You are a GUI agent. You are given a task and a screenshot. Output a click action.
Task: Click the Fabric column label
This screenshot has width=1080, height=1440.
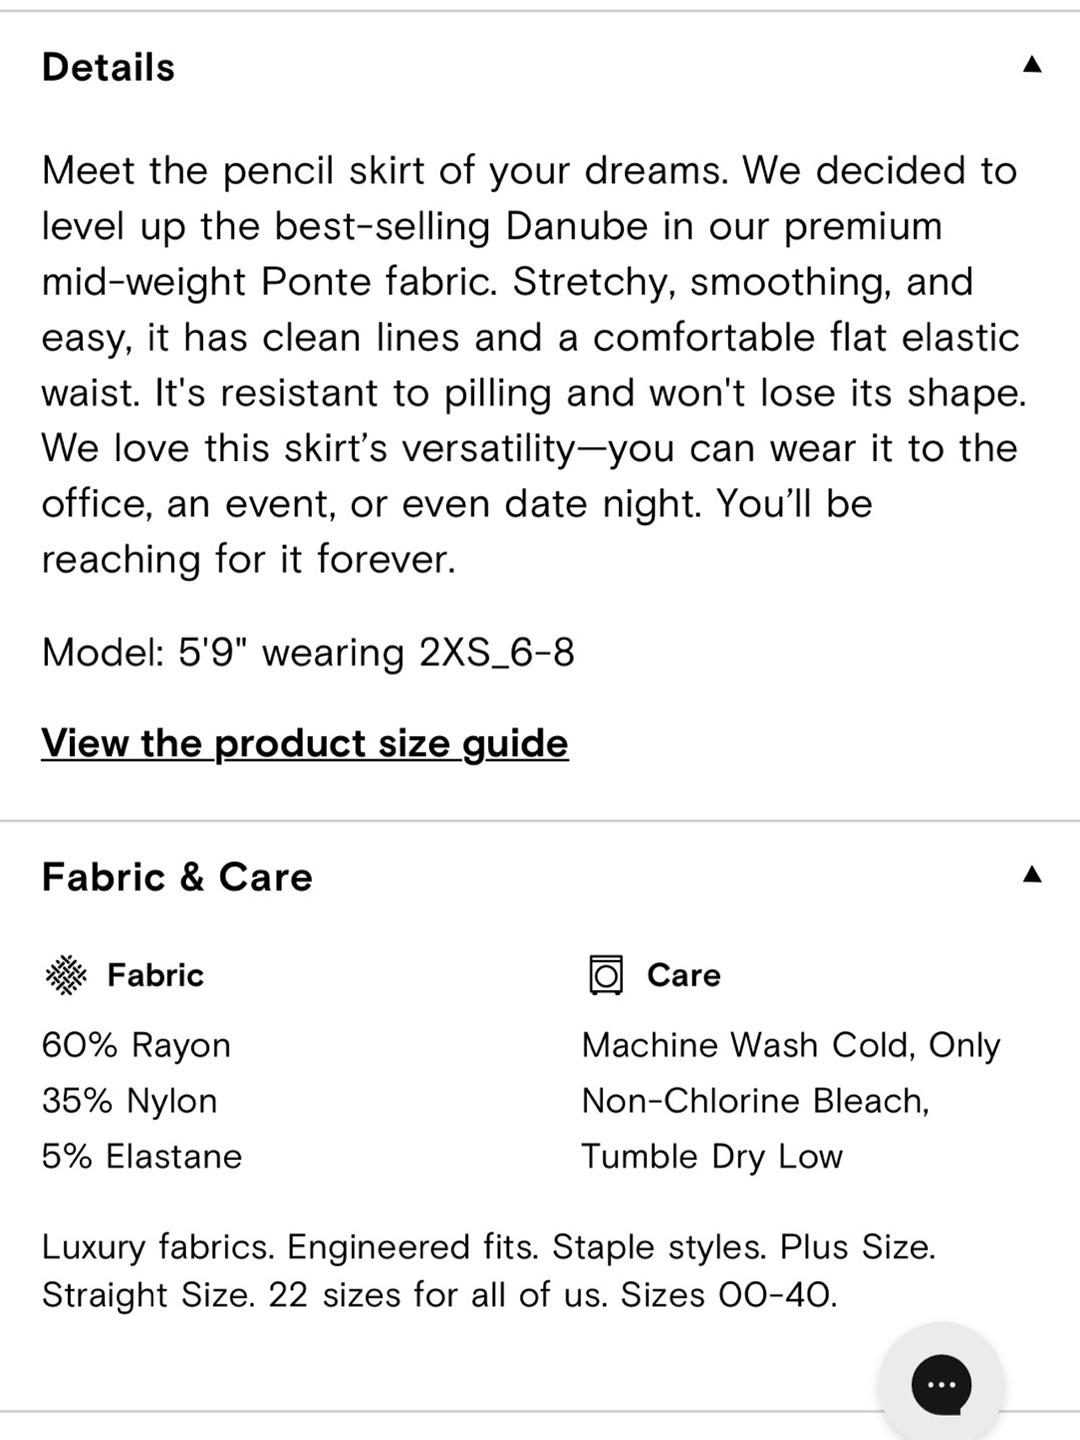(156, 975)
